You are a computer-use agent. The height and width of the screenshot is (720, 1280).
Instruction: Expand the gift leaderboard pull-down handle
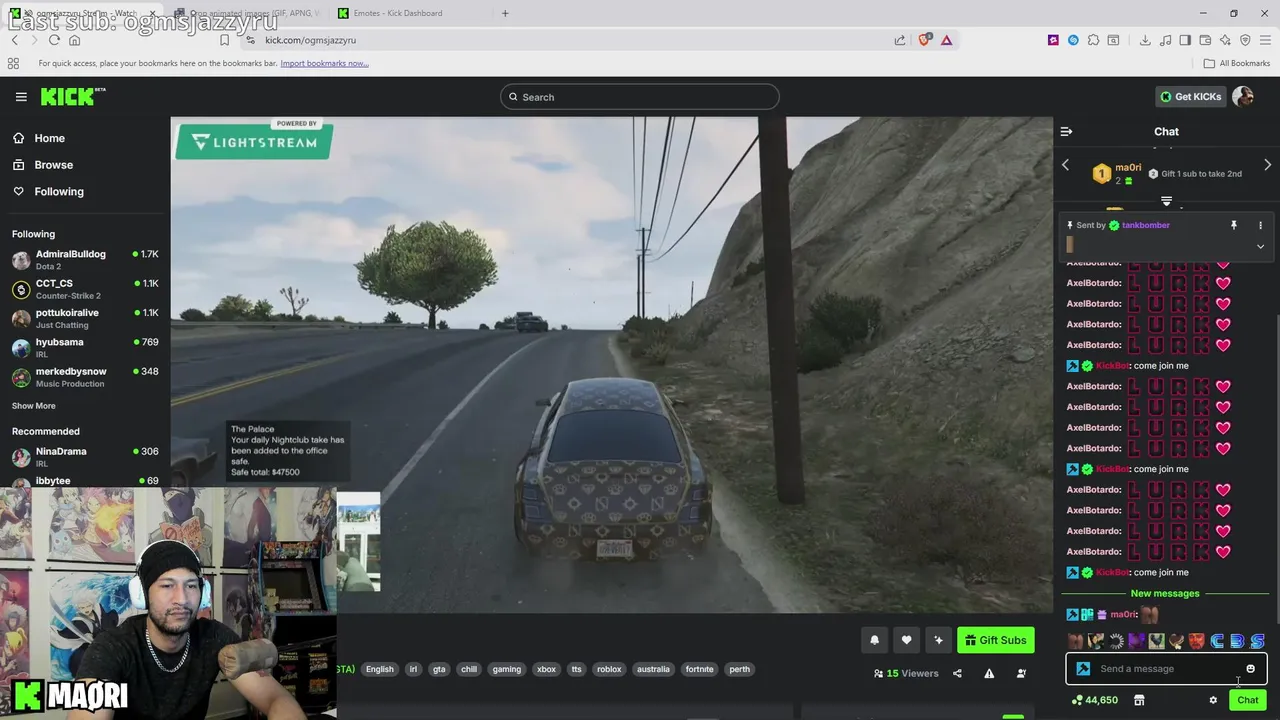tap(1166, 201)
